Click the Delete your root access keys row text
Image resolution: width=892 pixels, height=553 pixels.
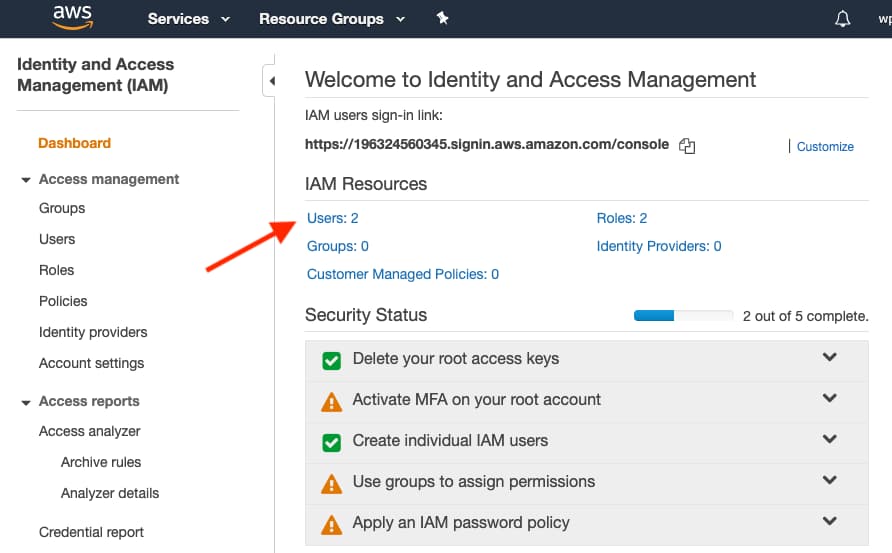(456, 358)
